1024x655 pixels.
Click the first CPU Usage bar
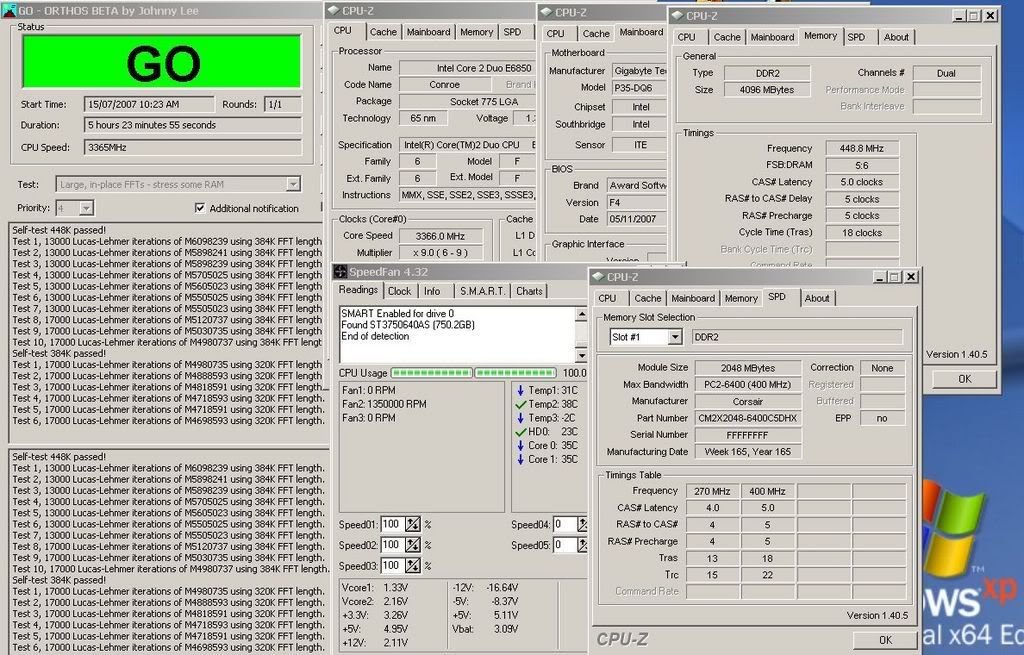tap(432, 373)
